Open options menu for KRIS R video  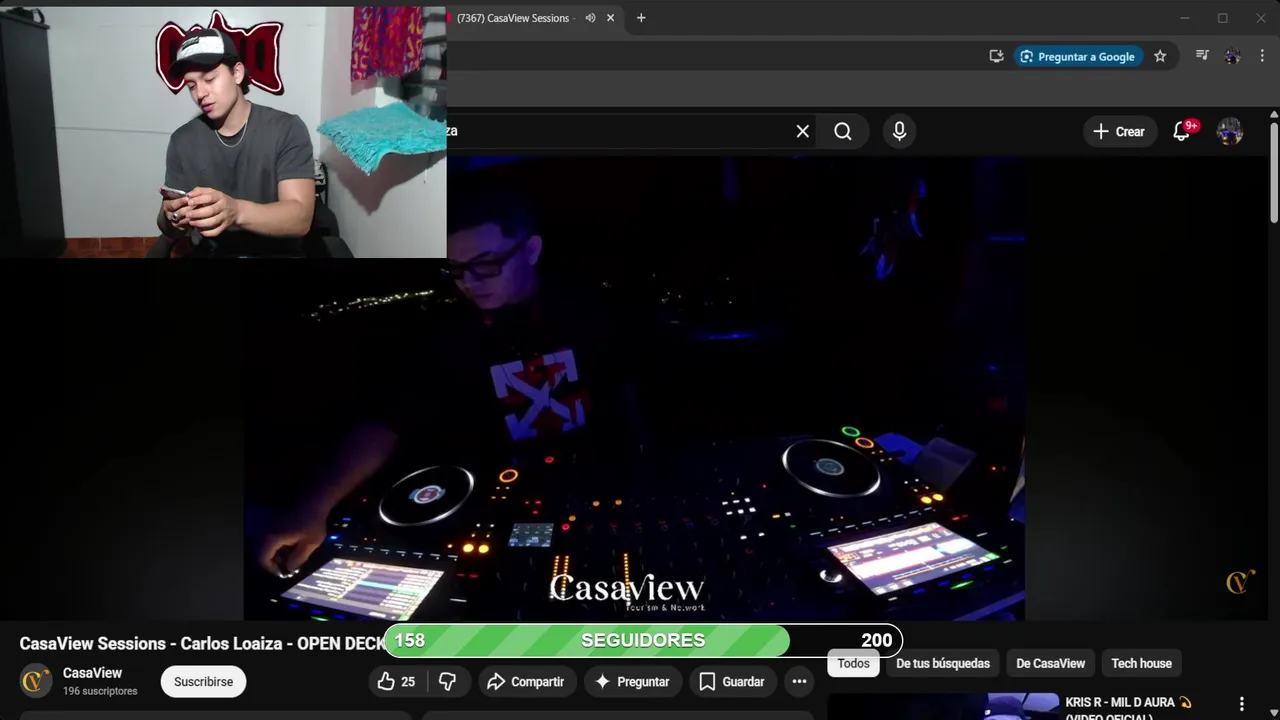[1242, 704]
